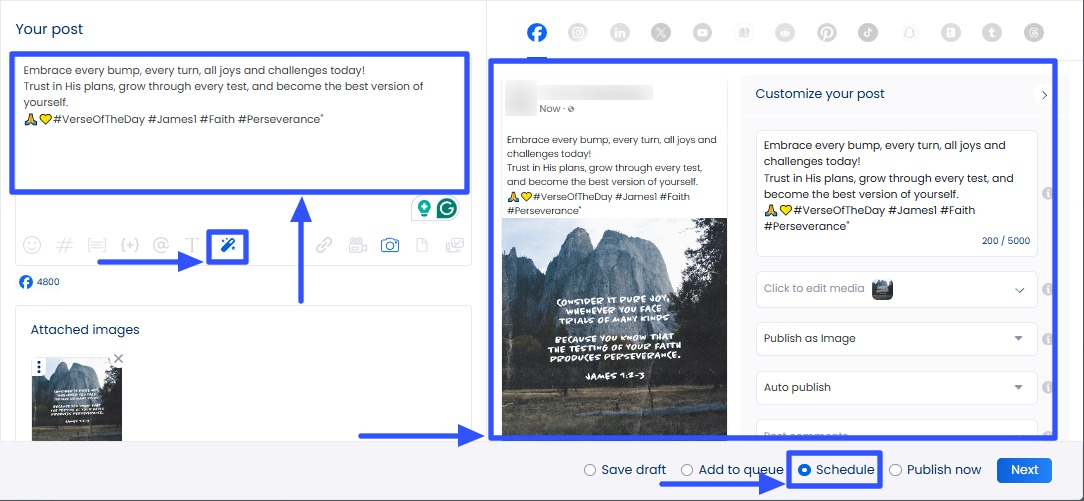Click the attached mountain image thumbnail
1084x501 pixels.
coord(77,400)
